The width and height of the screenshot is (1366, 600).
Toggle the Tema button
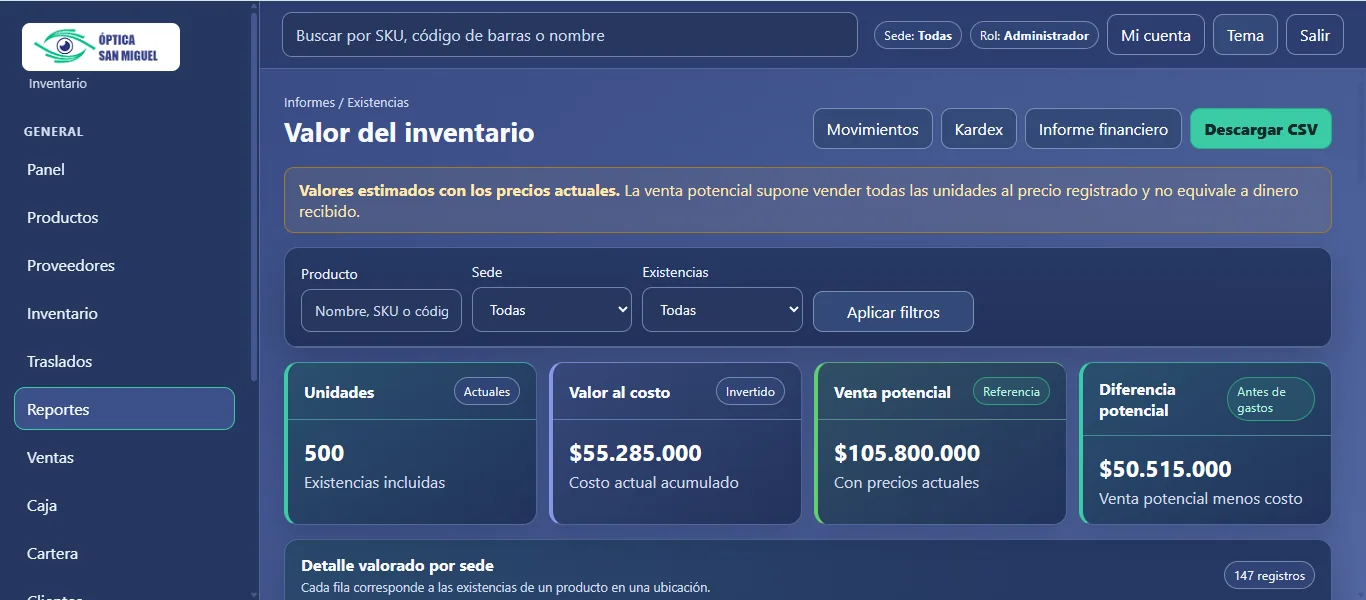(1245, 35)
